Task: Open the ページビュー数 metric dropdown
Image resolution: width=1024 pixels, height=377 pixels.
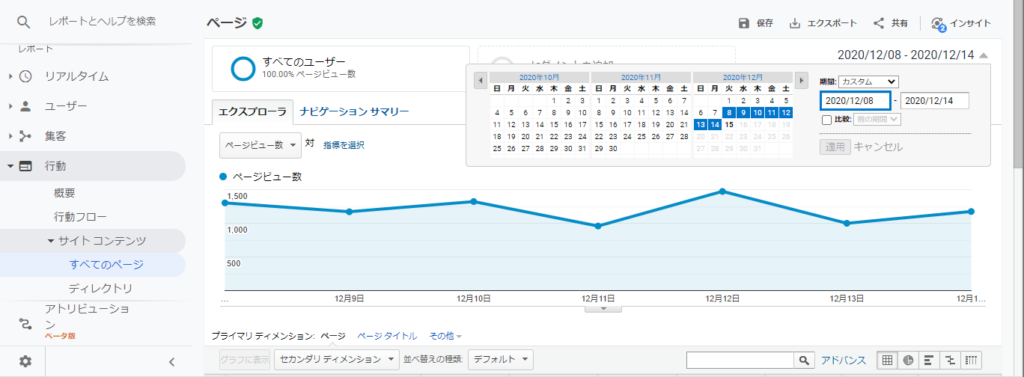Action: point(260,144)
